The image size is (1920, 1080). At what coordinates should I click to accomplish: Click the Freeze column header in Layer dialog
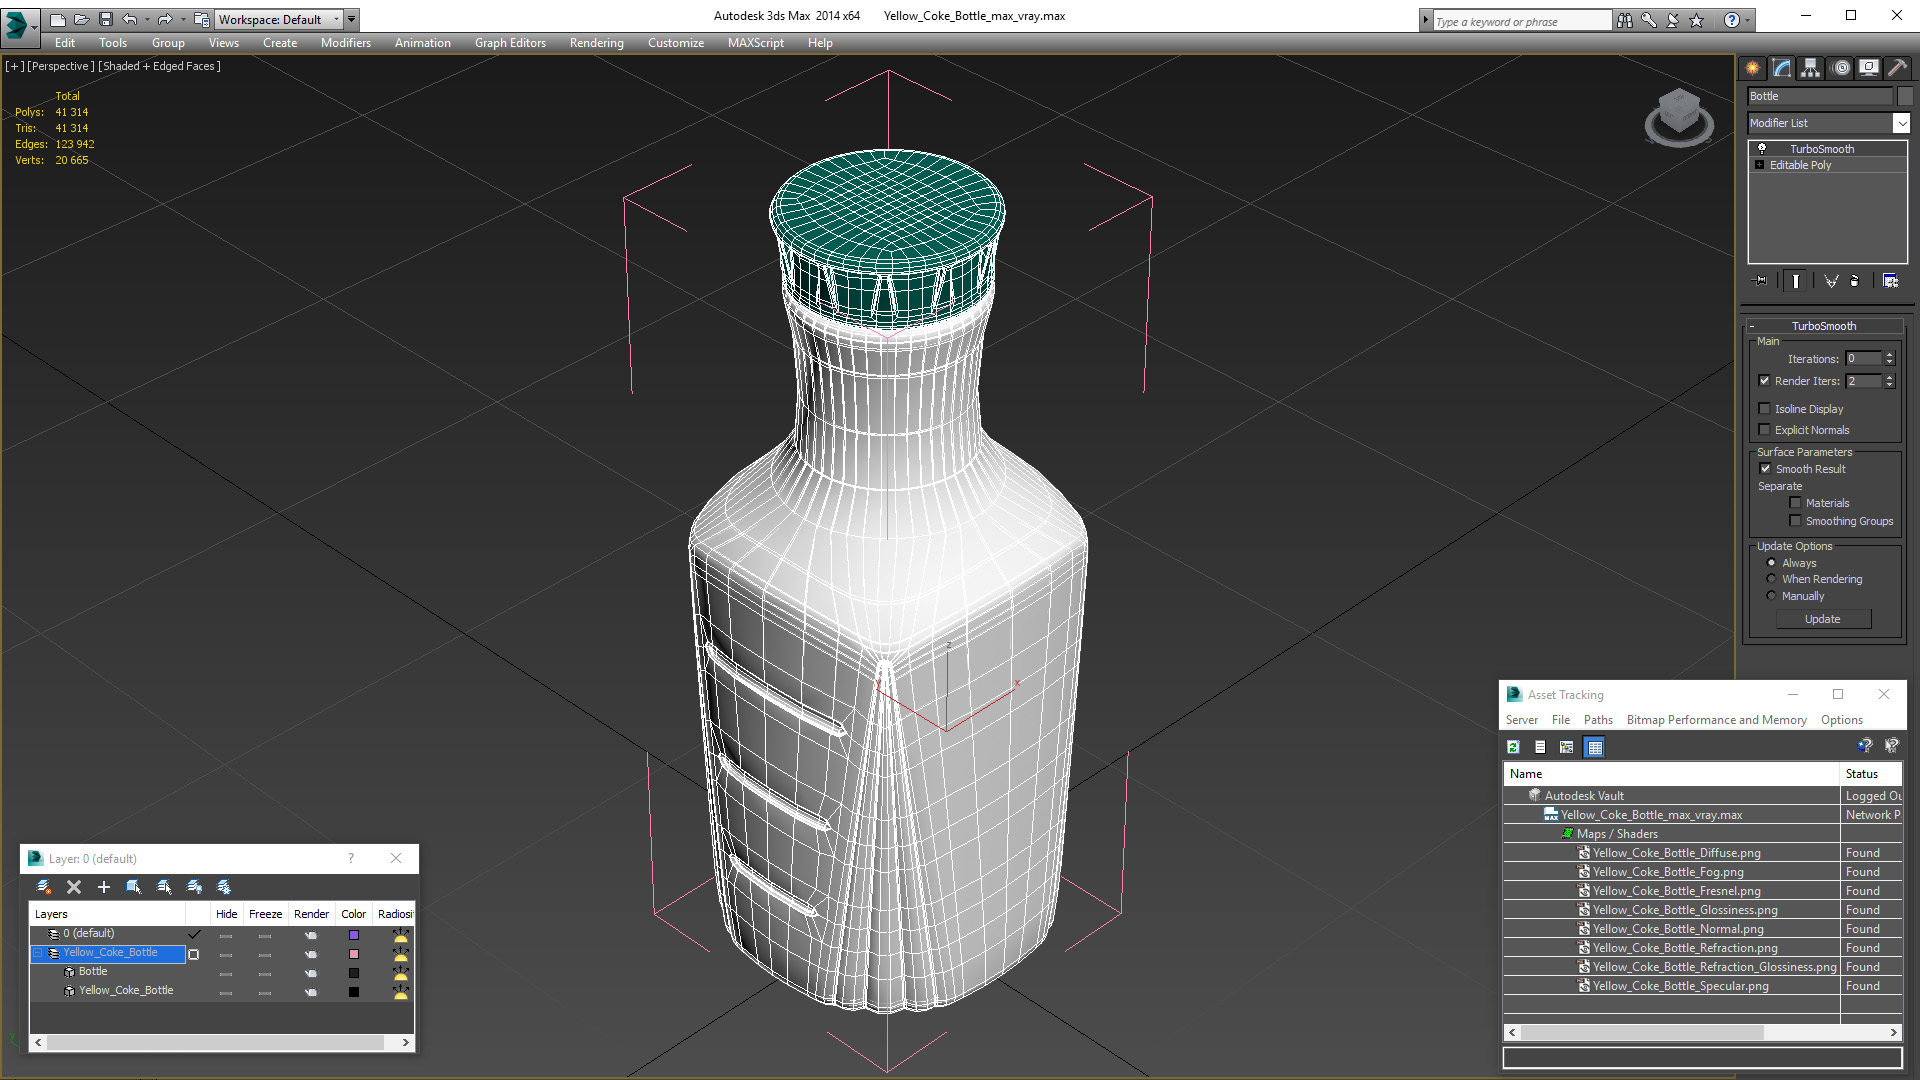265,914
